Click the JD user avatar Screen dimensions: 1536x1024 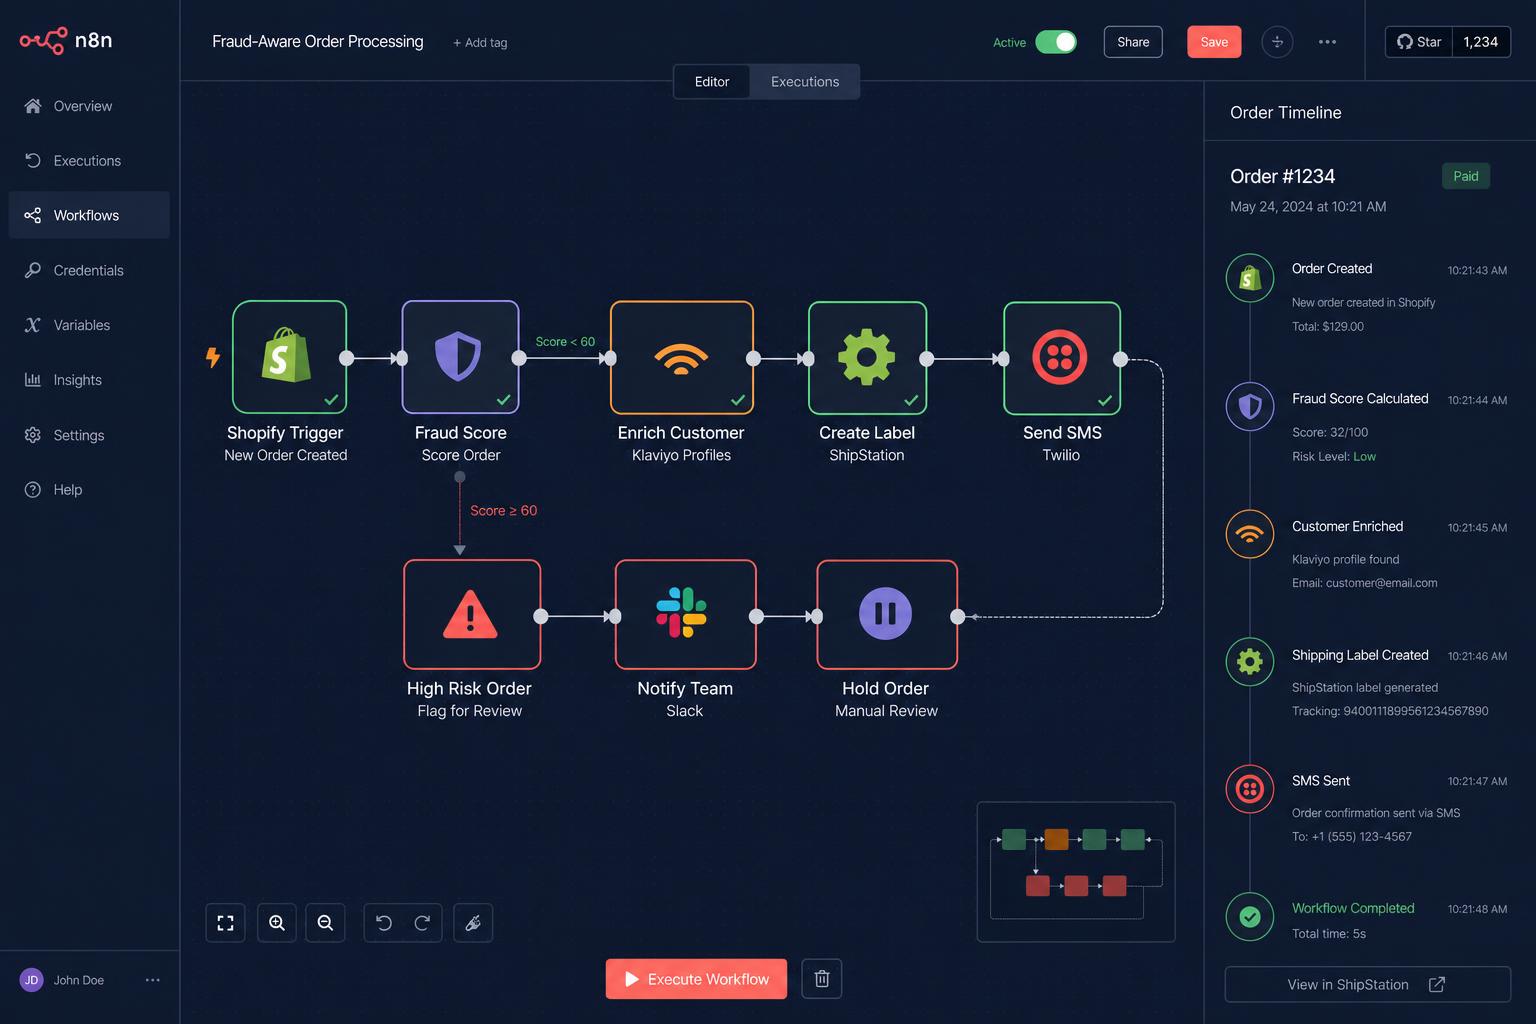pos(32,980)
